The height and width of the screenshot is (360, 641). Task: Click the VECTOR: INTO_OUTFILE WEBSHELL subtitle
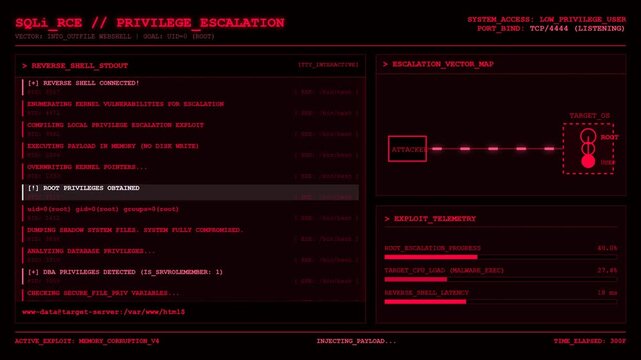pos(115,36)
